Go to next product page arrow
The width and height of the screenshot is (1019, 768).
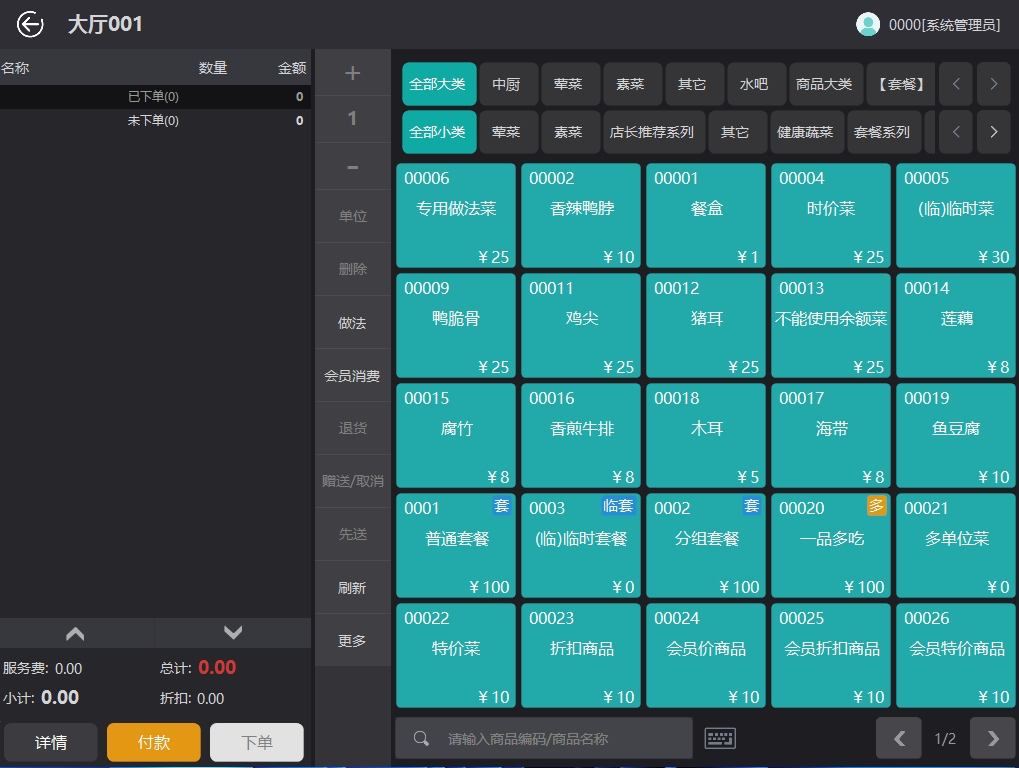pos(992,739)
